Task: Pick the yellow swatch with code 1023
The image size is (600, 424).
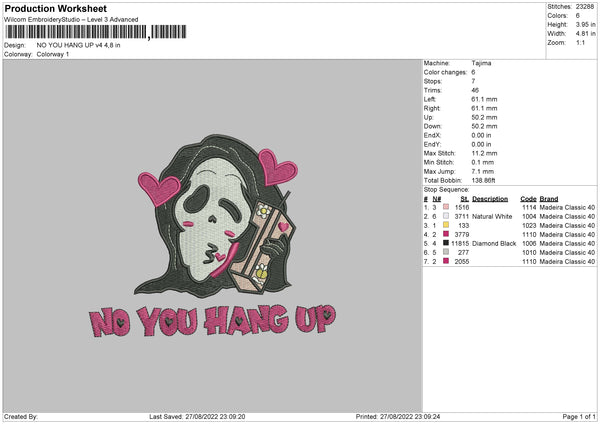Action: click(443, 225)
